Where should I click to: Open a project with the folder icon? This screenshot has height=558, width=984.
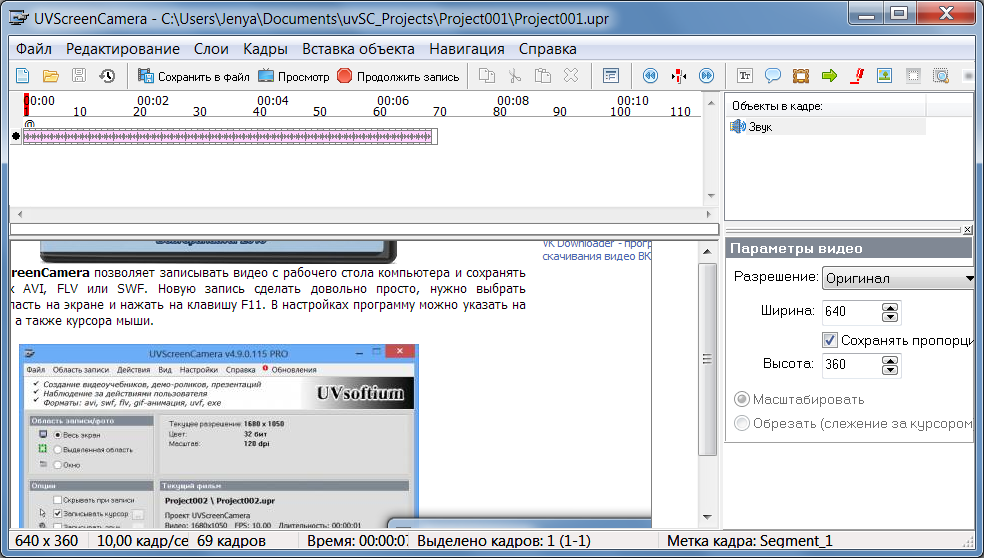point(50,76)
